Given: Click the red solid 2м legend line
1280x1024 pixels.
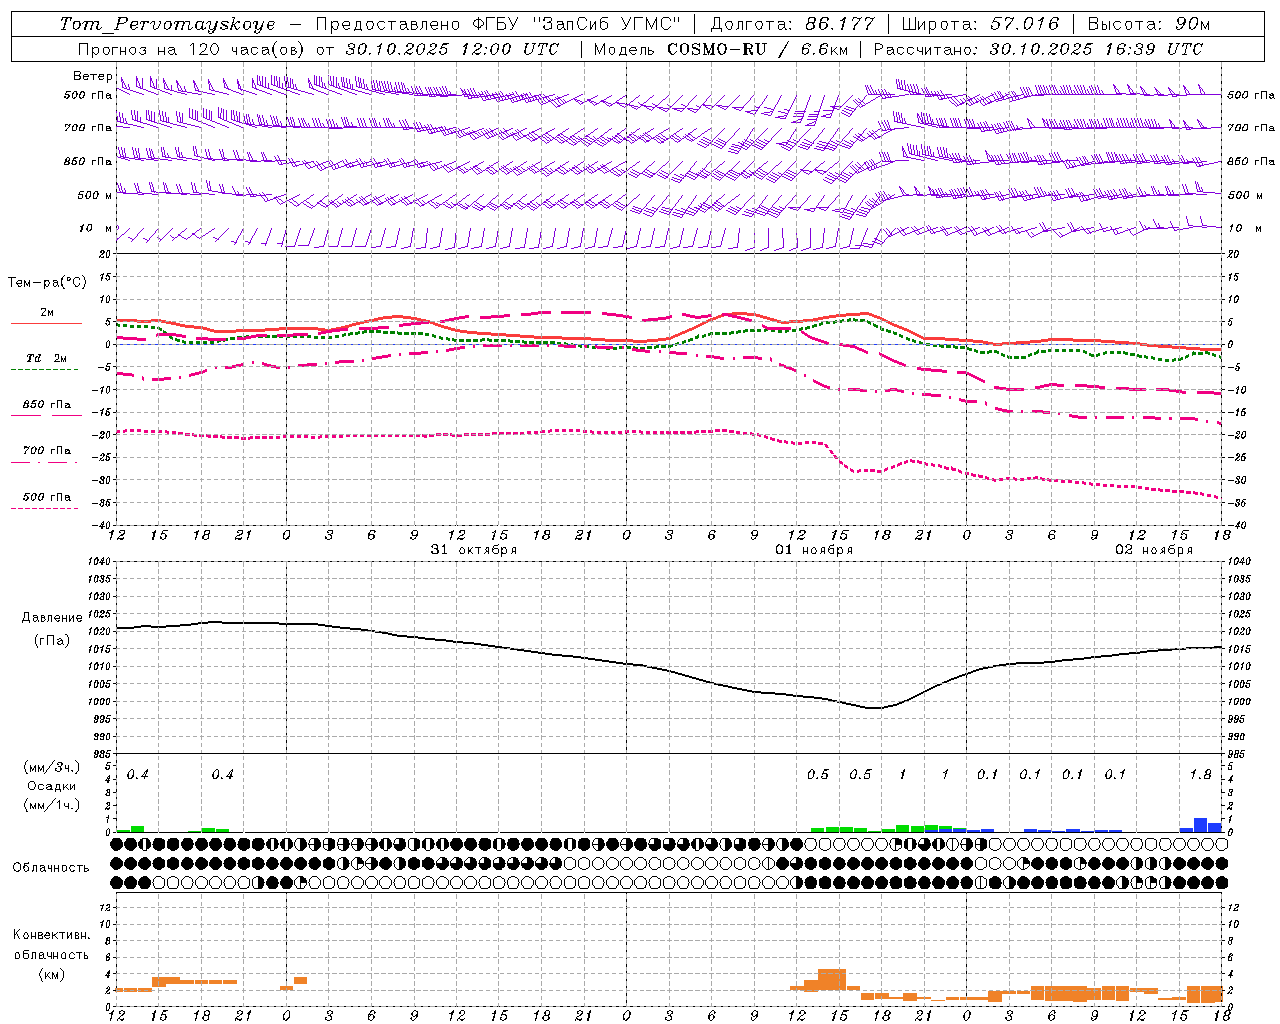Looking at the screenshot, I should [46, 324].
